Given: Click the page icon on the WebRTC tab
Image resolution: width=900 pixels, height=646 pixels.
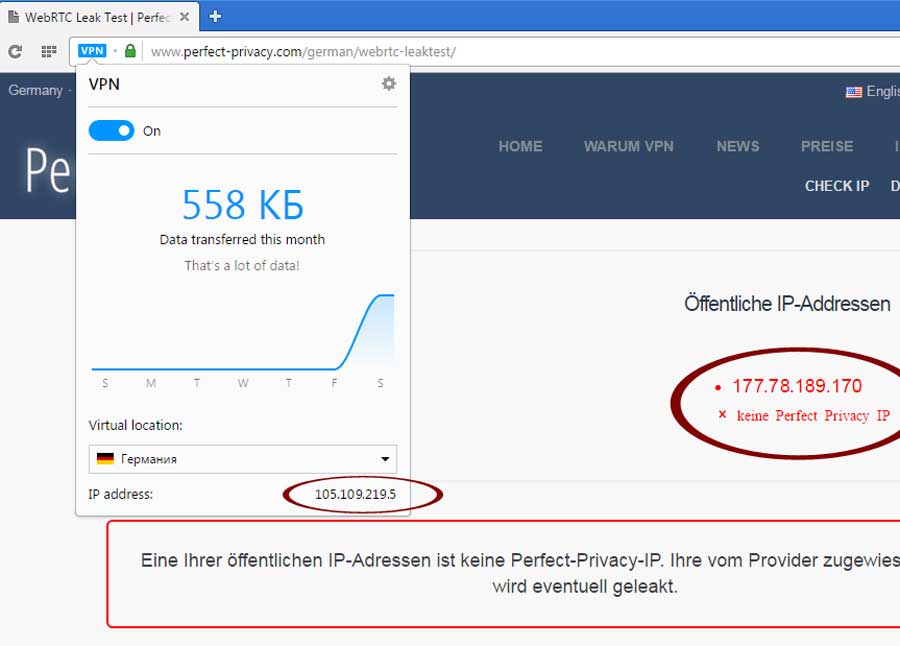Looking at the screenshot, I should 13,17.
